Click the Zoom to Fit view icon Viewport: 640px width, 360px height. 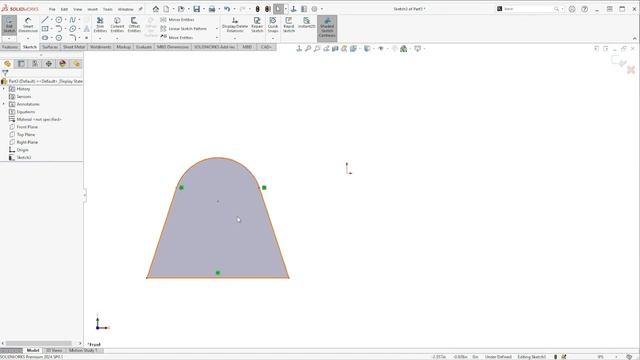(308, 49)
